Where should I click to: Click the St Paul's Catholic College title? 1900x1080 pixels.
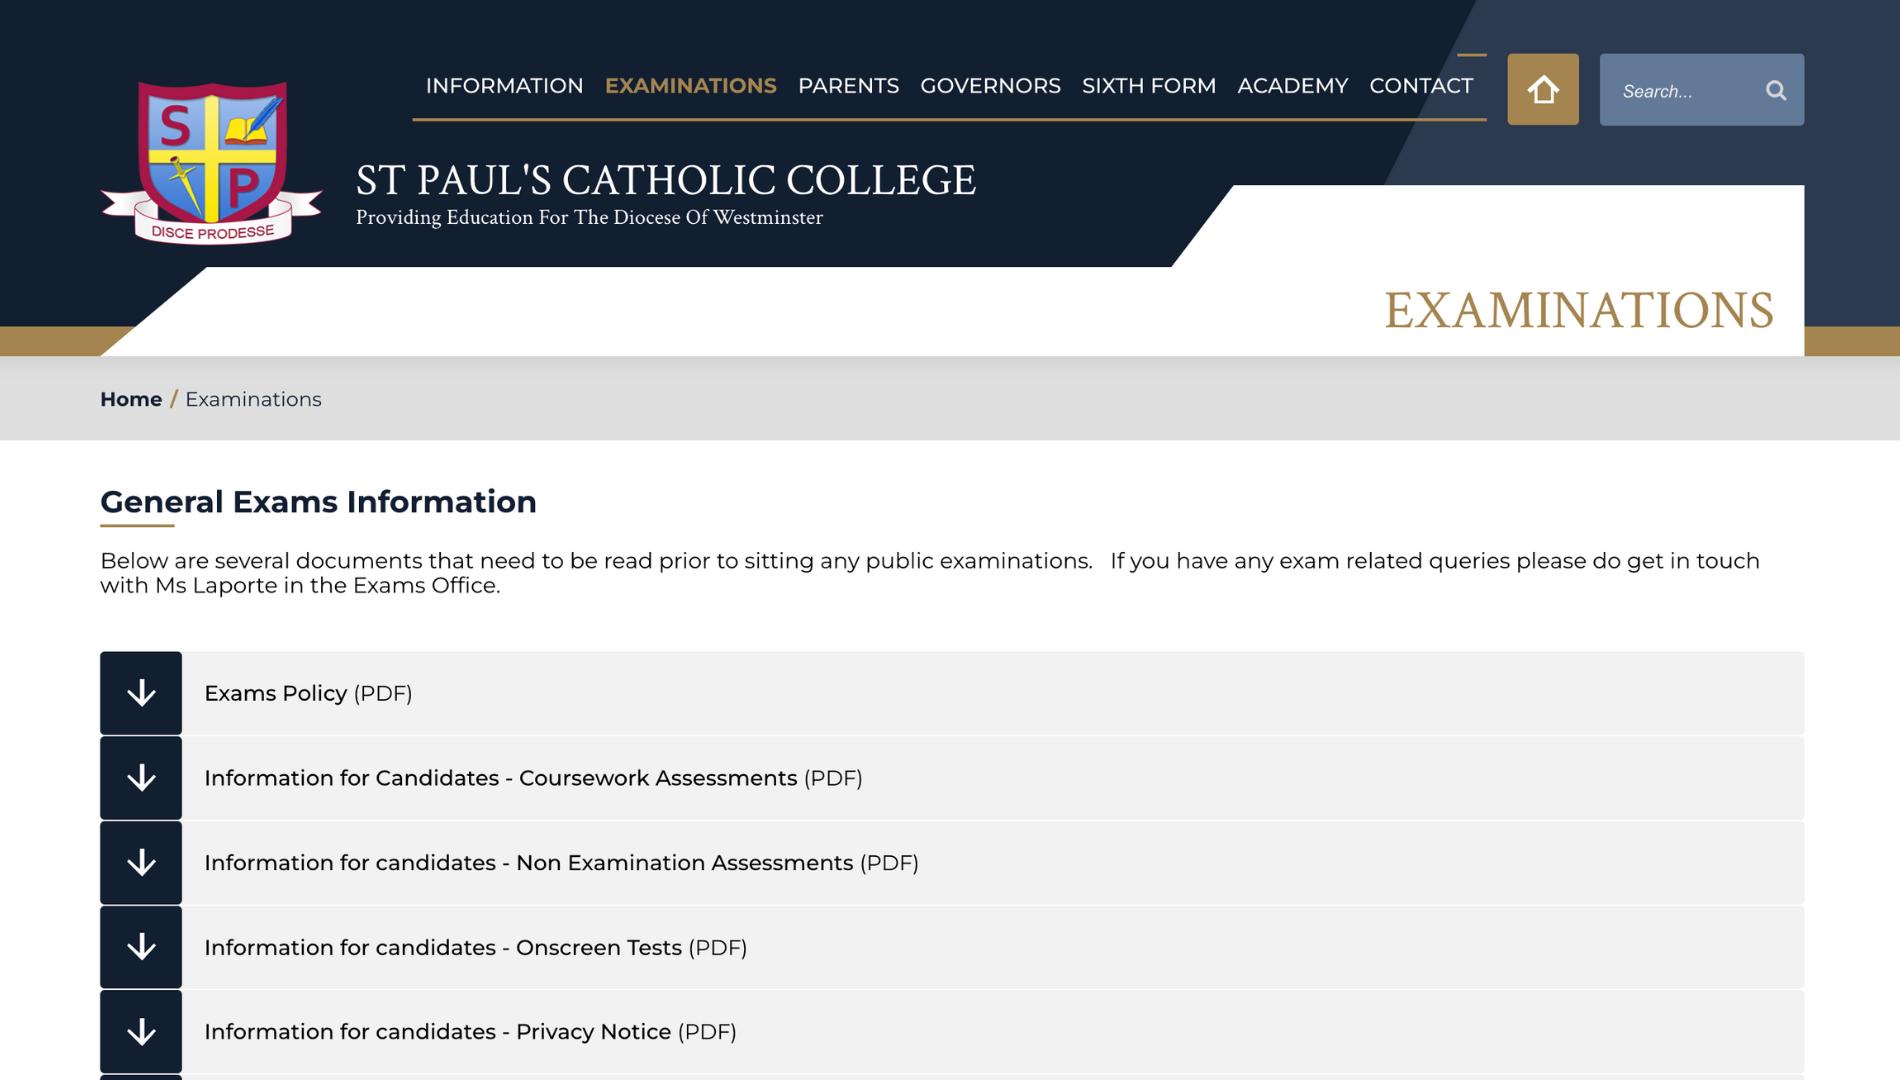point(665,181)
